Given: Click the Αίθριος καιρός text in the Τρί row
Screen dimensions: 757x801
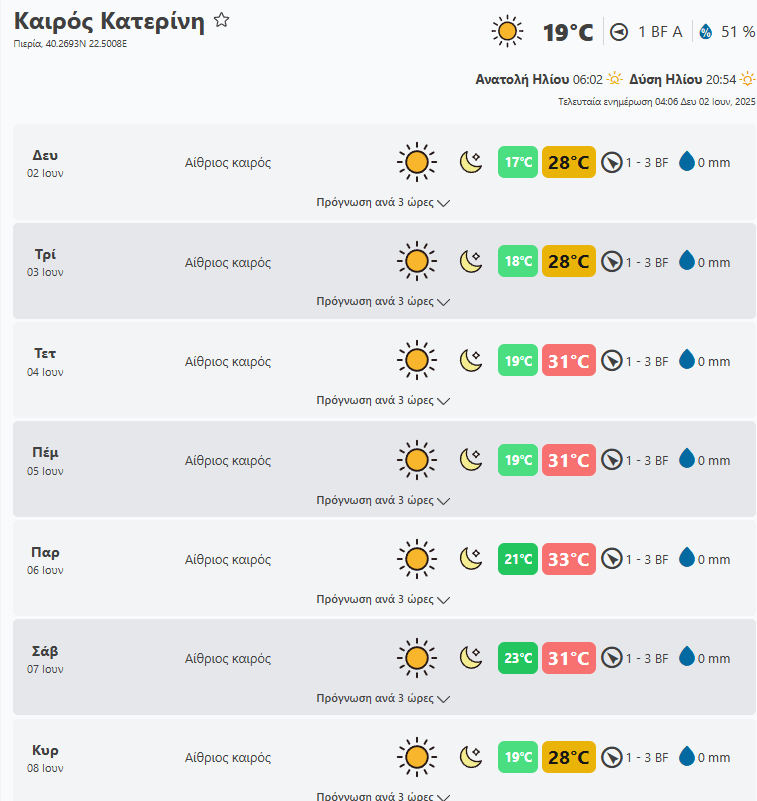Looking at the screenshot, I should (x=228, y=263).
